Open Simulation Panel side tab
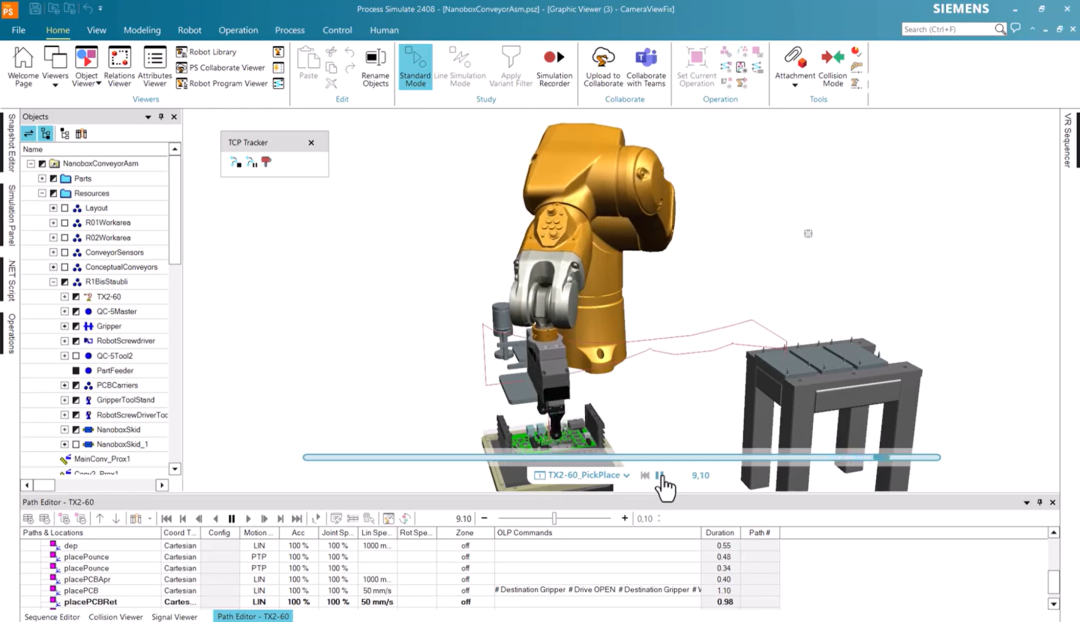 pos(12,215)
